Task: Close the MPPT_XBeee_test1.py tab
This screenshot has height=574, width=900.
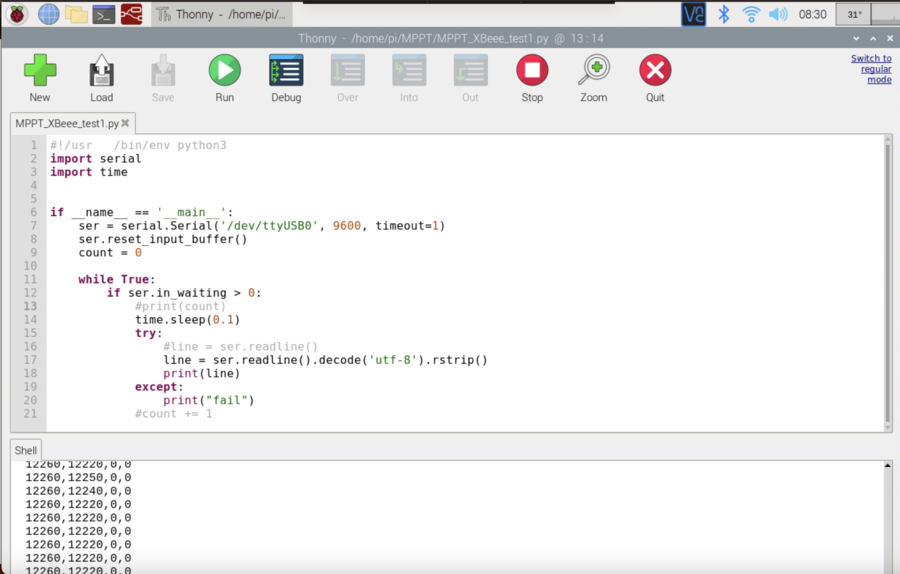Action: click(x=127, y=124)
